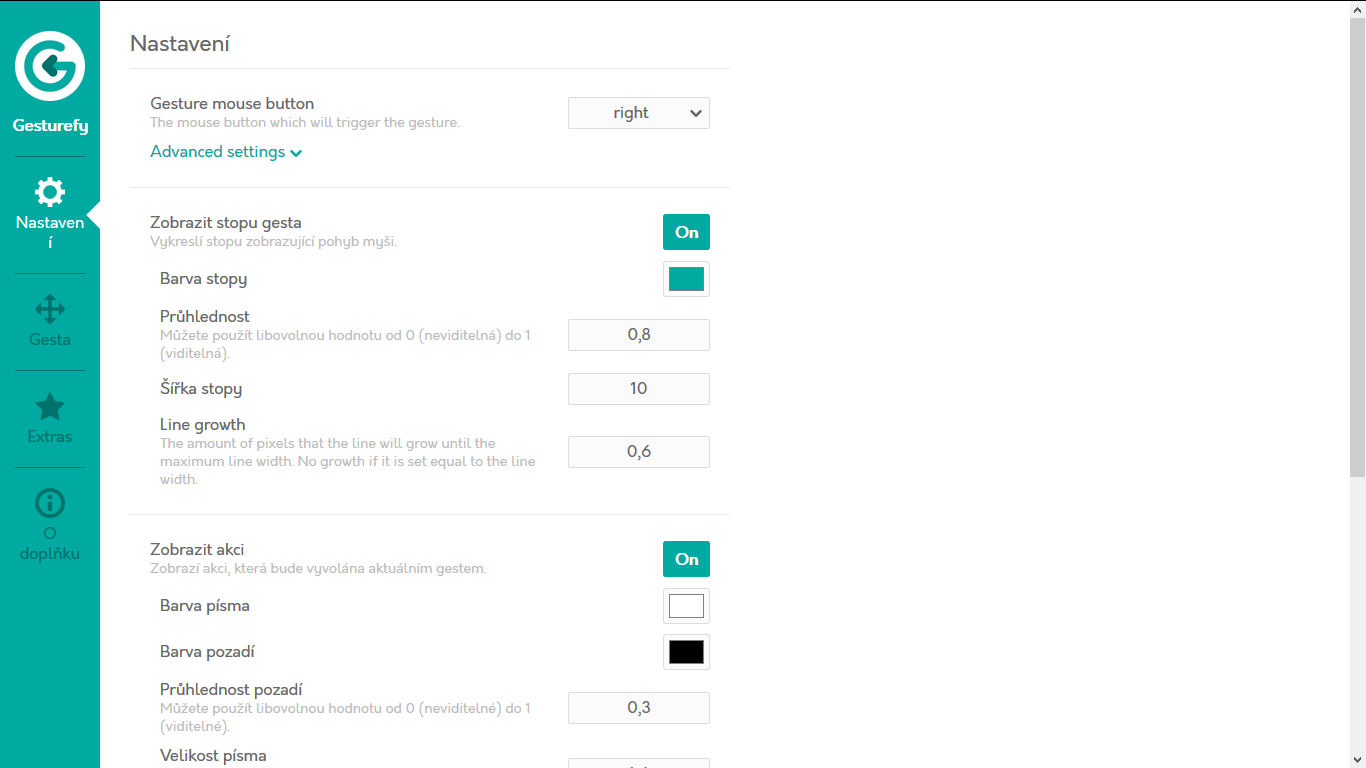The width and height of the screenshot is (1366, 768).
Task: Click the Šířka stopy value field
Action: click(639, 389)
